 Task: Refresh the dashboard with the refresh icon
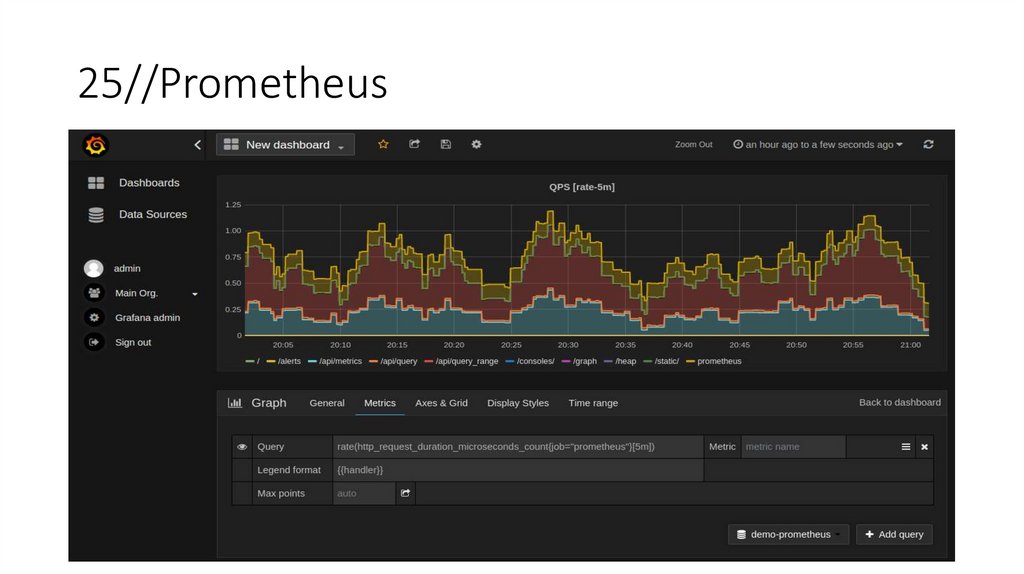(928, 144)
